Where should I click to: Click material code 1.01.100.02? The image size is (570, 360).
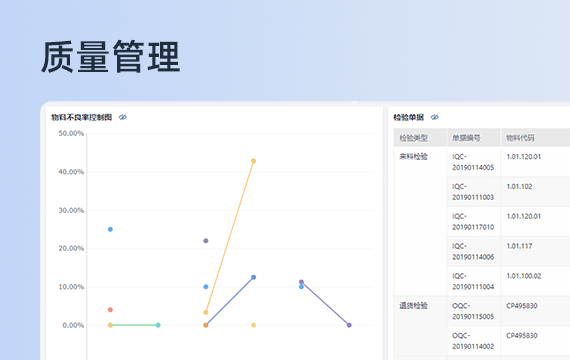click(x=523, y=276)
